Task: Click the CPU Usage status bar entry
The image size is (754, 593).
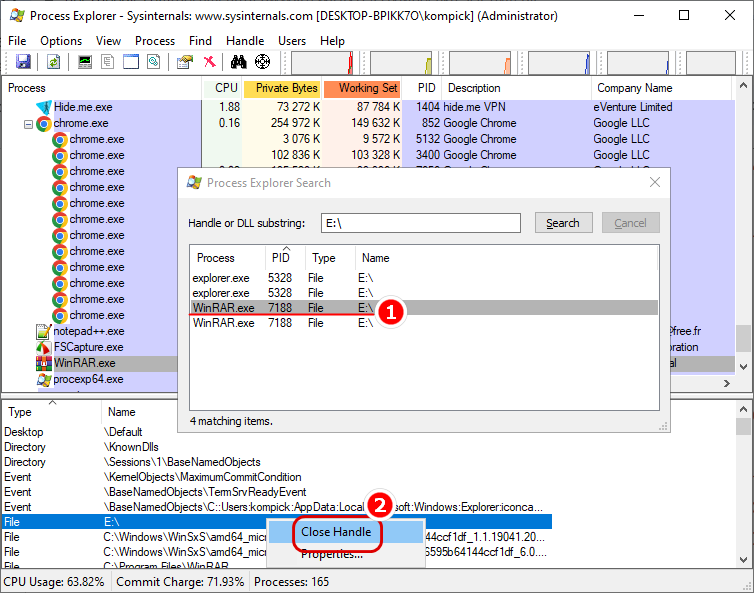Action: coord(54,582)
